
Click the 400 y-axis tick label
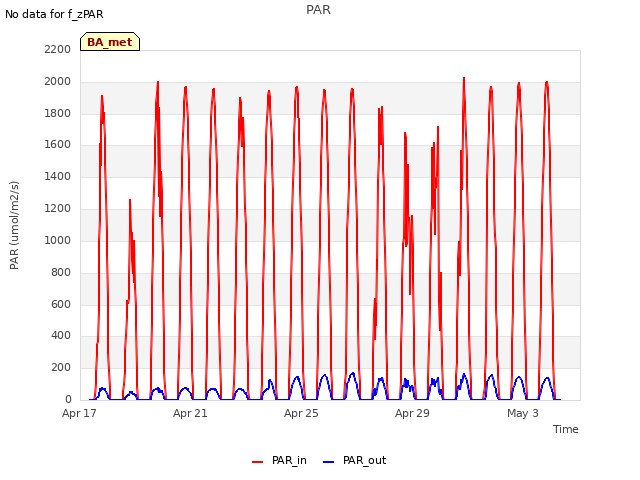point(61,336)
